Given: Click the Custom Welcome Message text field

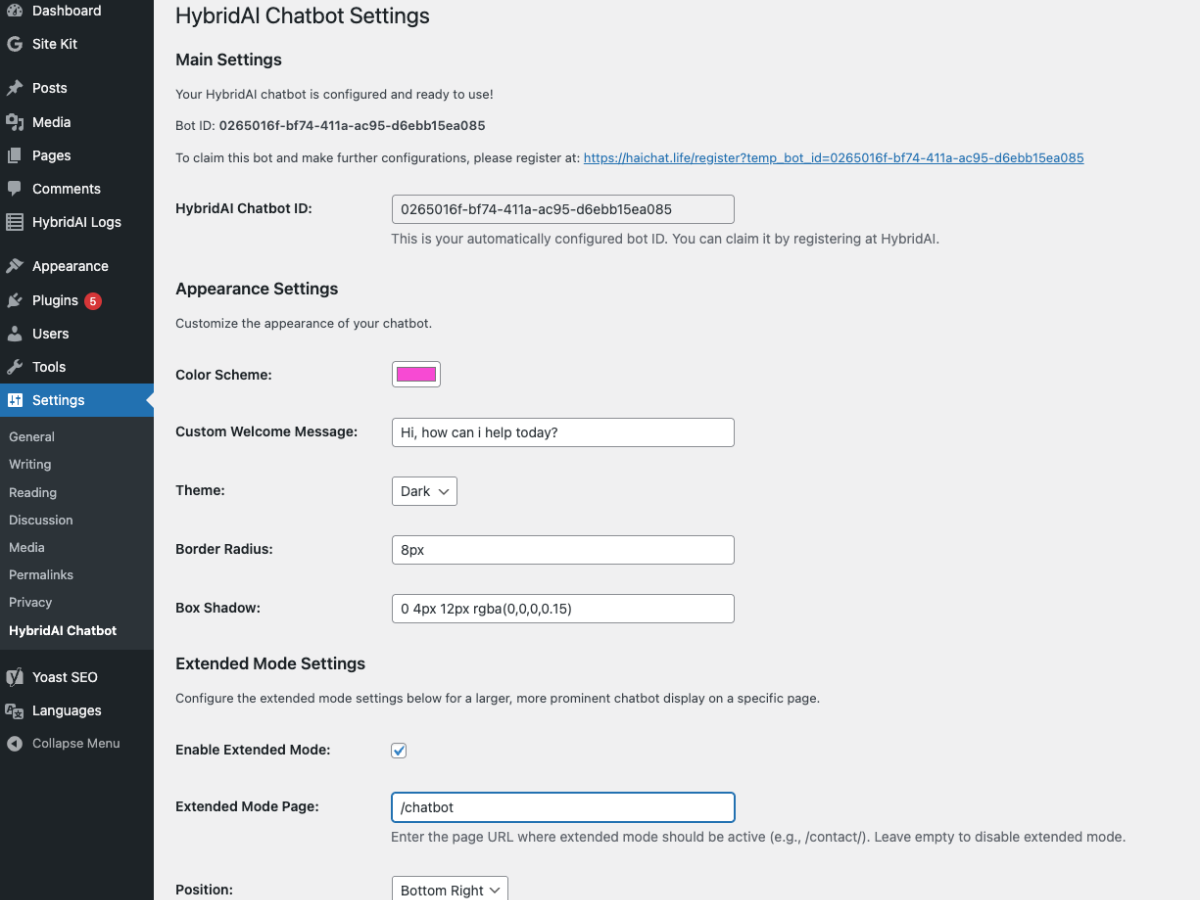Looking at the screenshot, I should (562, 432).
